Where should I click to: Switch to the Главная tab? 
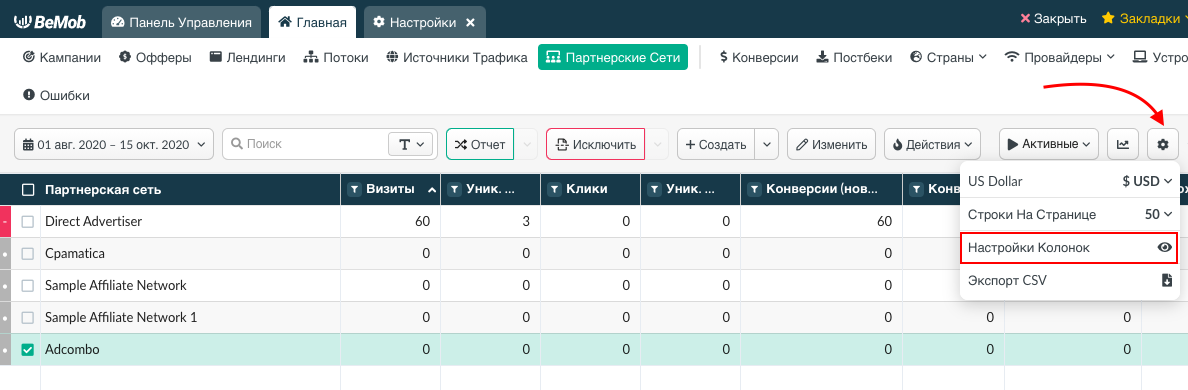coord(313,22)
